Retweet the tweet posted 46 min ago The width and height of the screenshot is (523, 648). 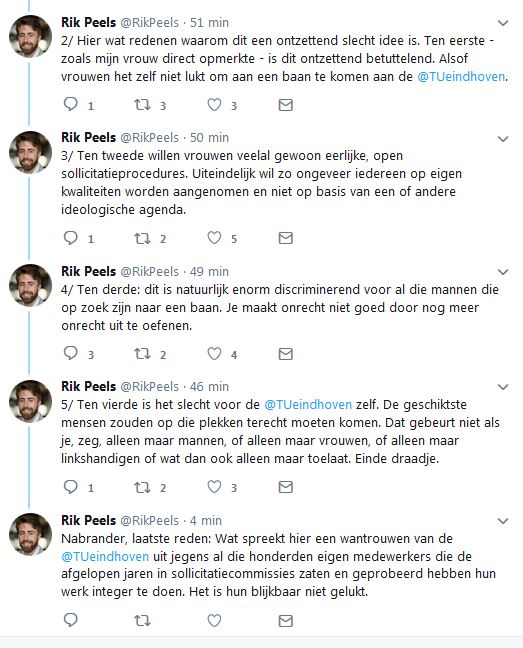coord(143,487)
